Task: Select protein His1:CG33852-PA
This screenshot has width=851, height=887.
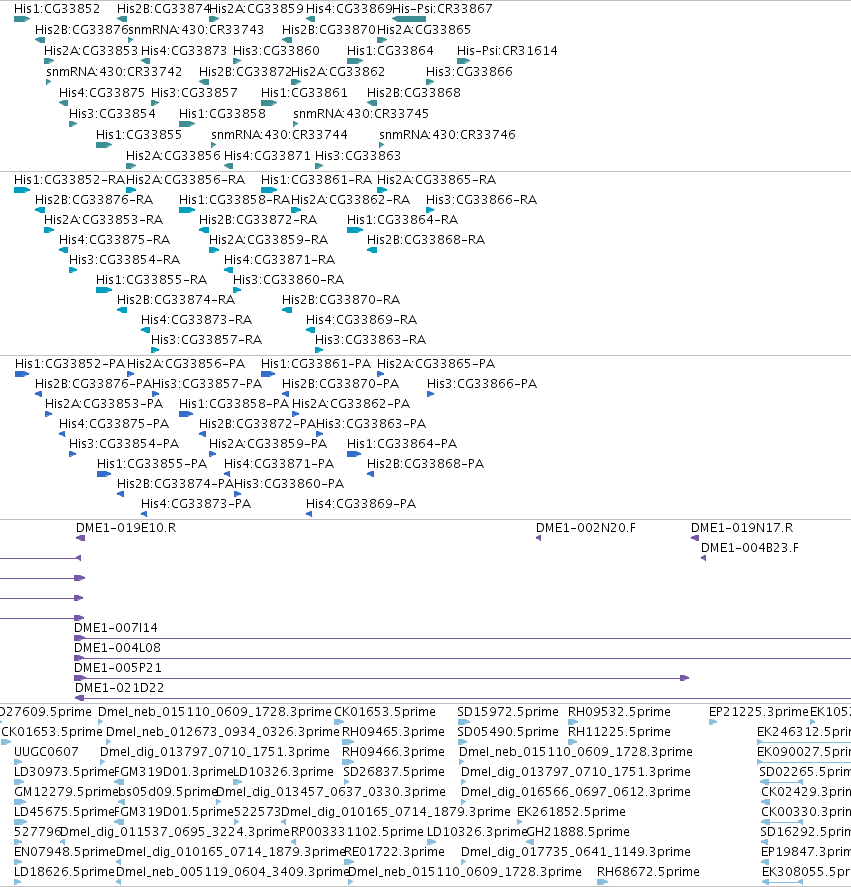Action: [x=70, y=364]
